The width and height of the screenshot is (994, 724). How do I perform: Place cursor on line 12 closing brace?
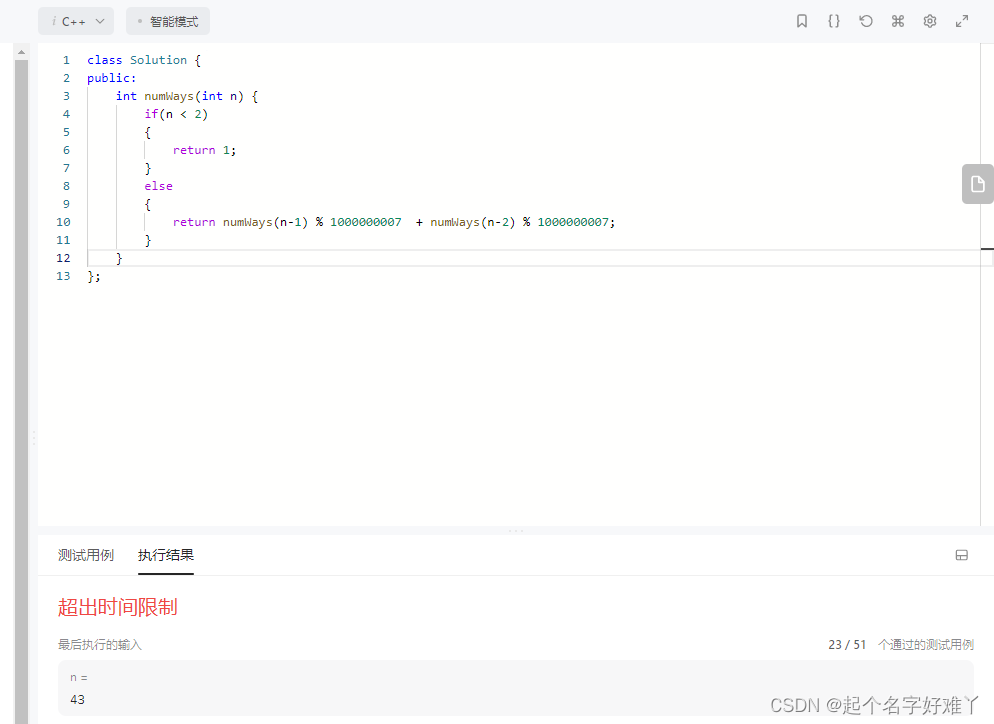[119, 259]
